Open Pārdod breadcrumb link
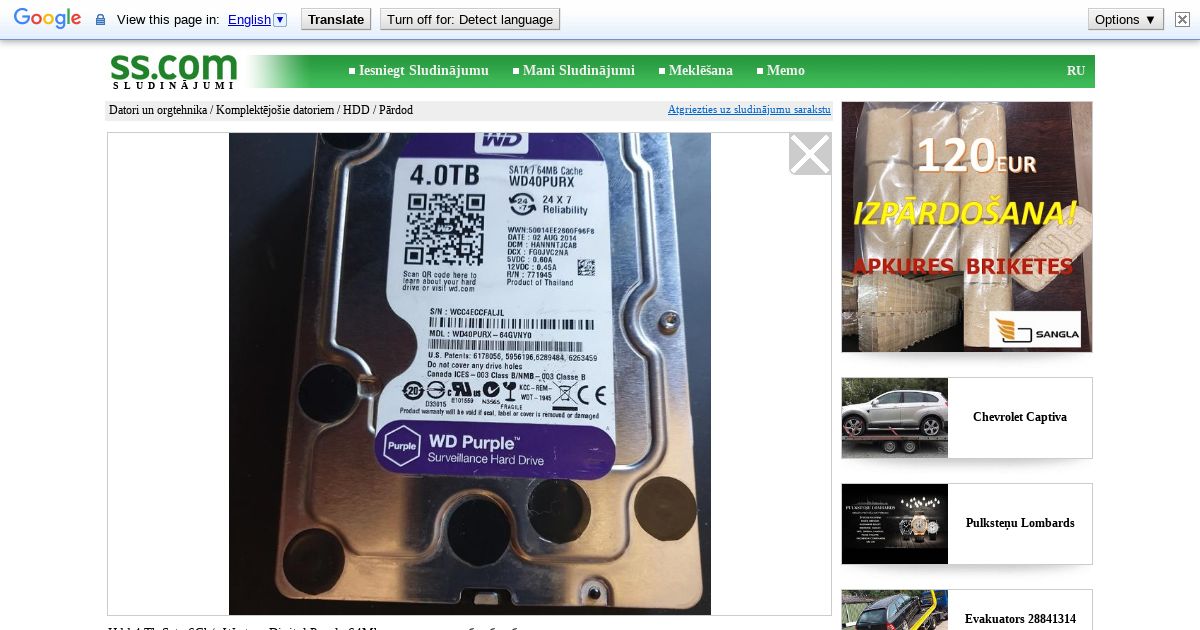Image resolution: width=1200 pixels, height=630 pixels. [396, 110]
